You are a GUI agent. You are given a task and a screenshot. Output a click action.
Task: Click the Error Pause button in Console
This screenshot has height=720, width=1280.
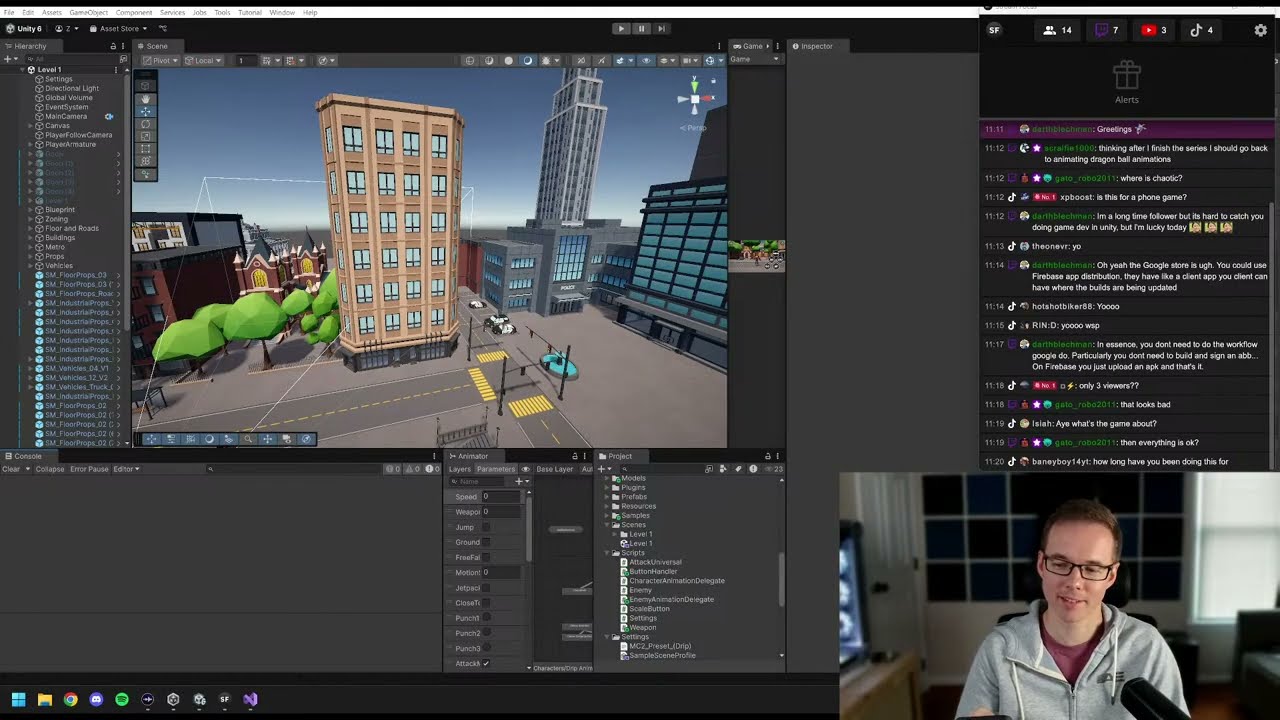pyautogui.click(x=89, y=469)
